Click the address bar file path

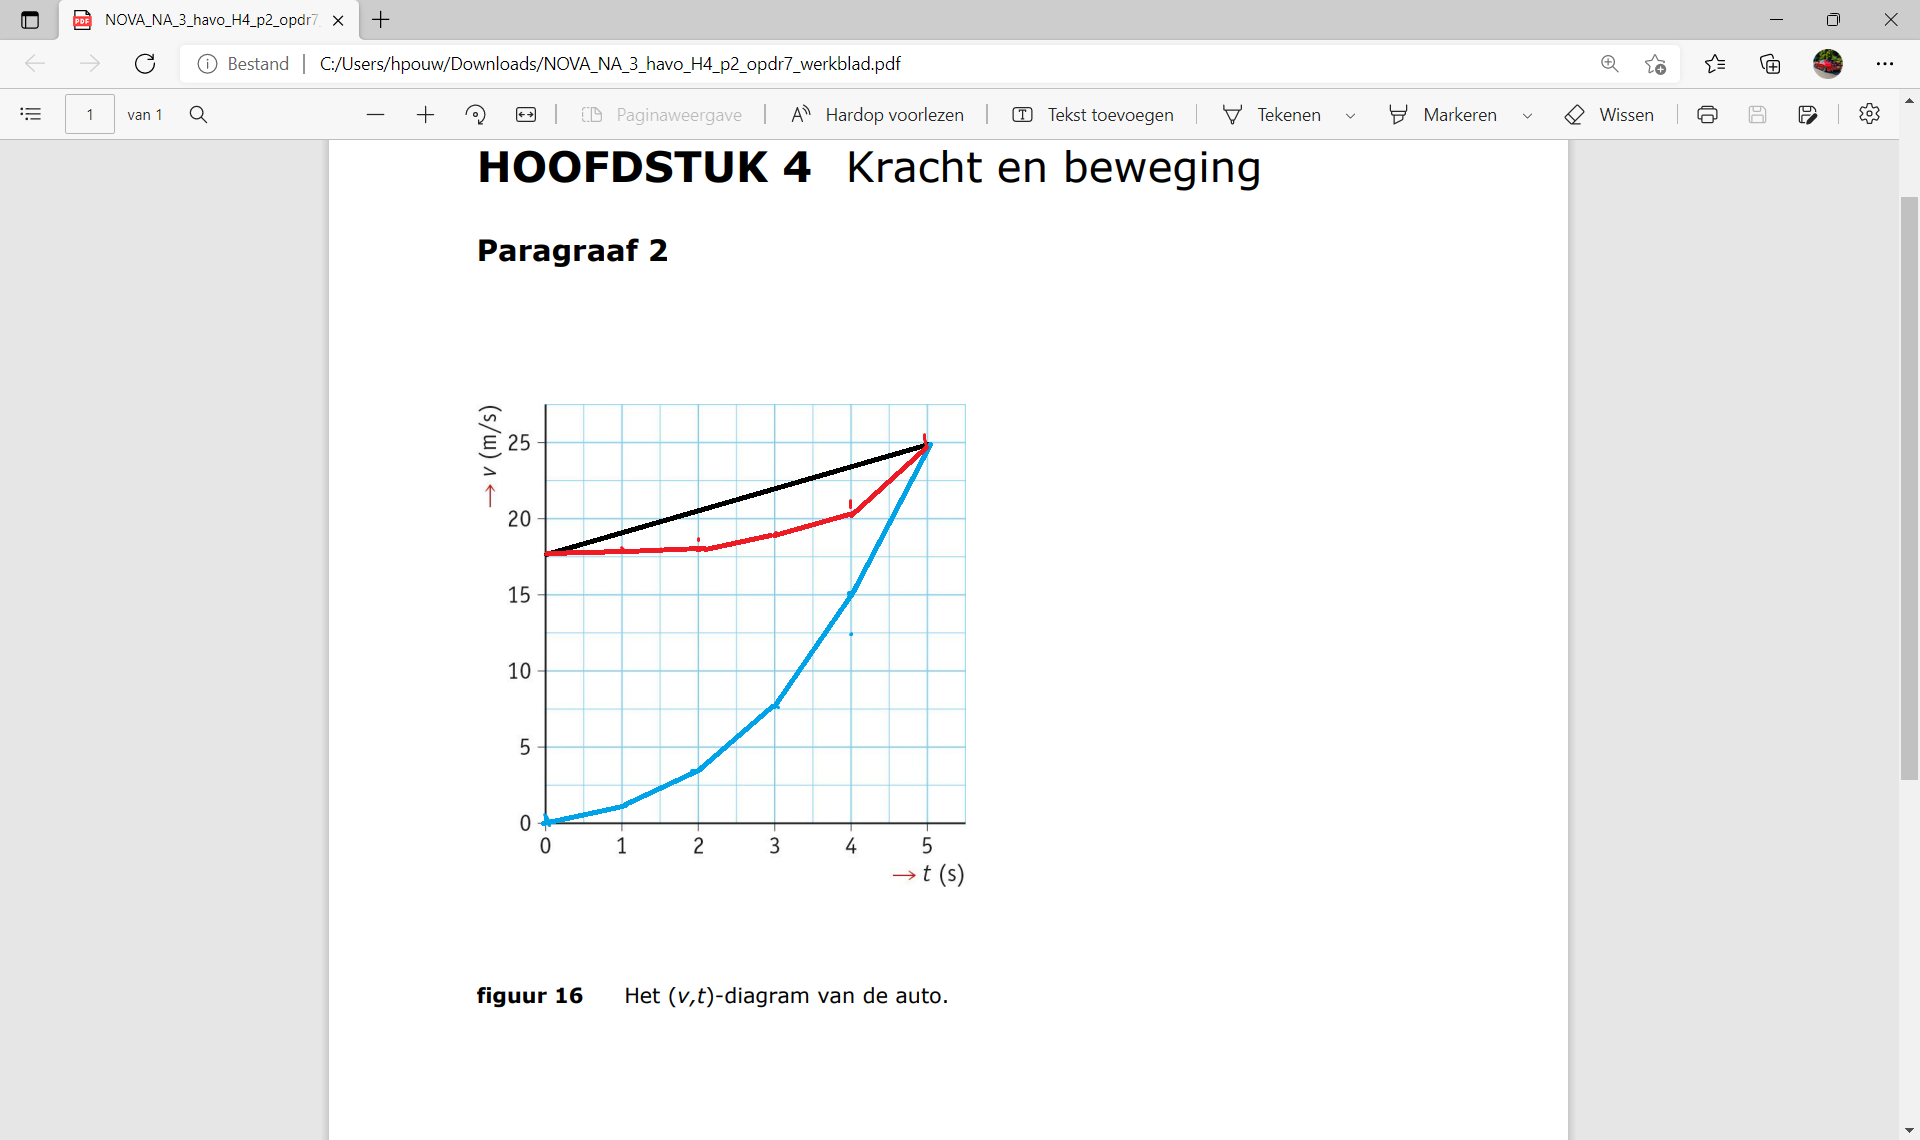[x=610, y=64]
